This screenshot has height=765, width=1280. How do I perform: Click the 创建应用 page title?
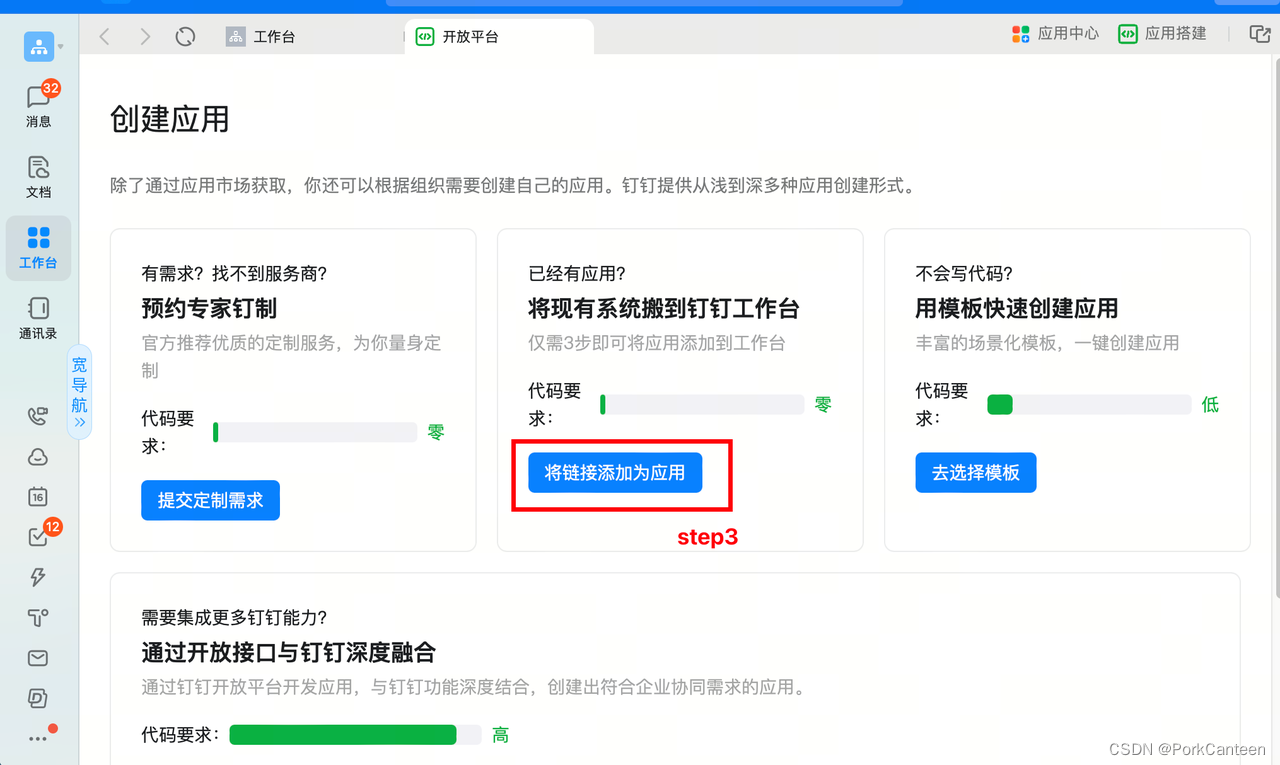click(170, 119)
